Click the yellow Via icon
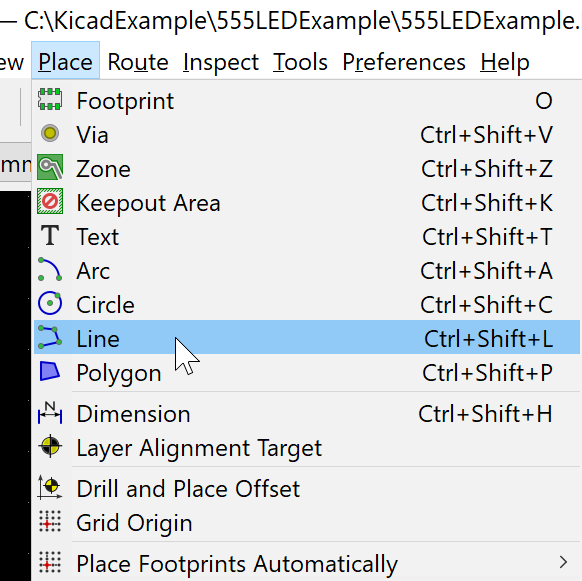 [50, 133]
